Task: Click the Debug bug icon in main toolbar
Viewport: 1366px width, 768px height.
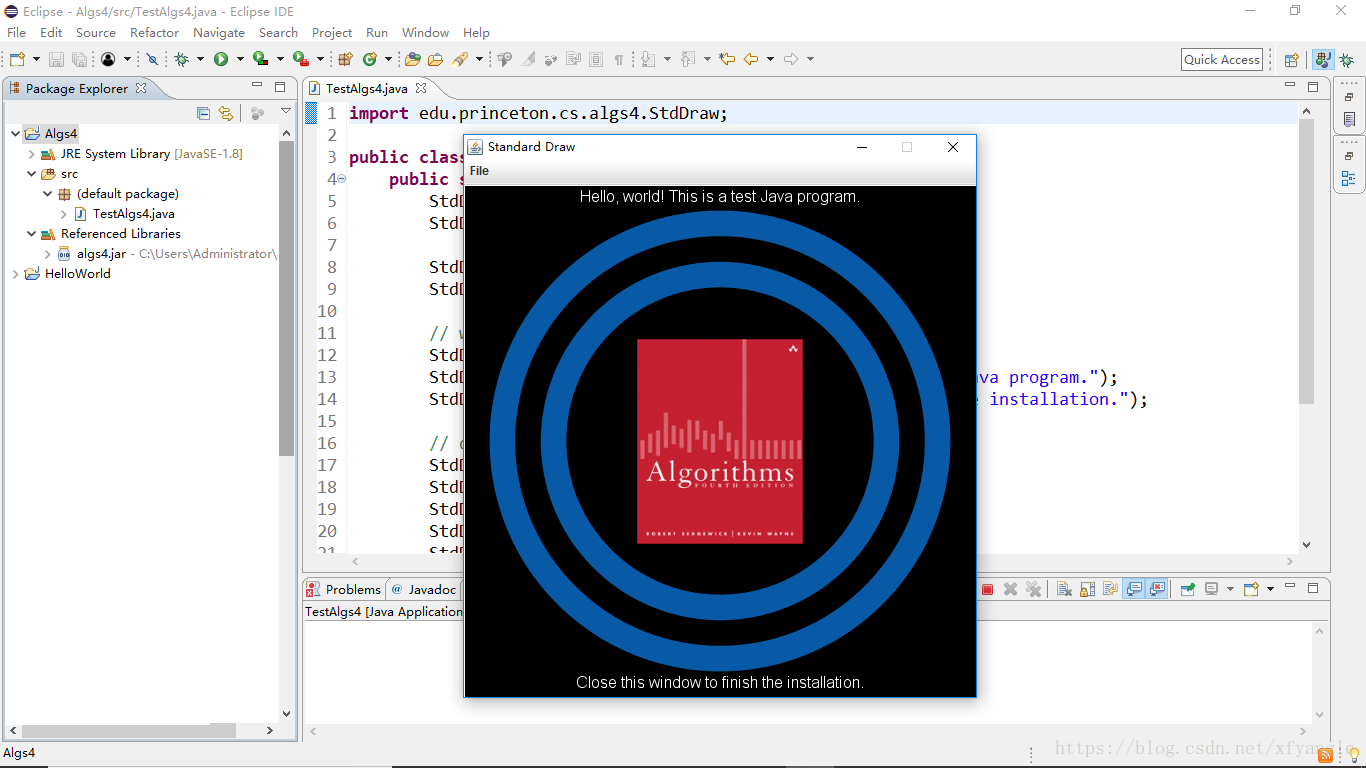Action: point(181,59)
